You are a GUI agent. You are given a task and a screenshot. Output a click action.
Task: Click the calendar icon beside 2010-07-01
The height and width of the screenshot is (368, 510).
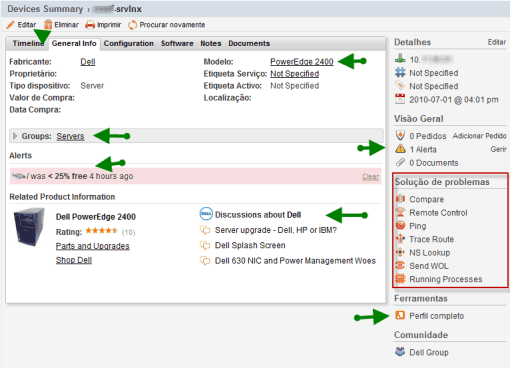tap(400, 99)
